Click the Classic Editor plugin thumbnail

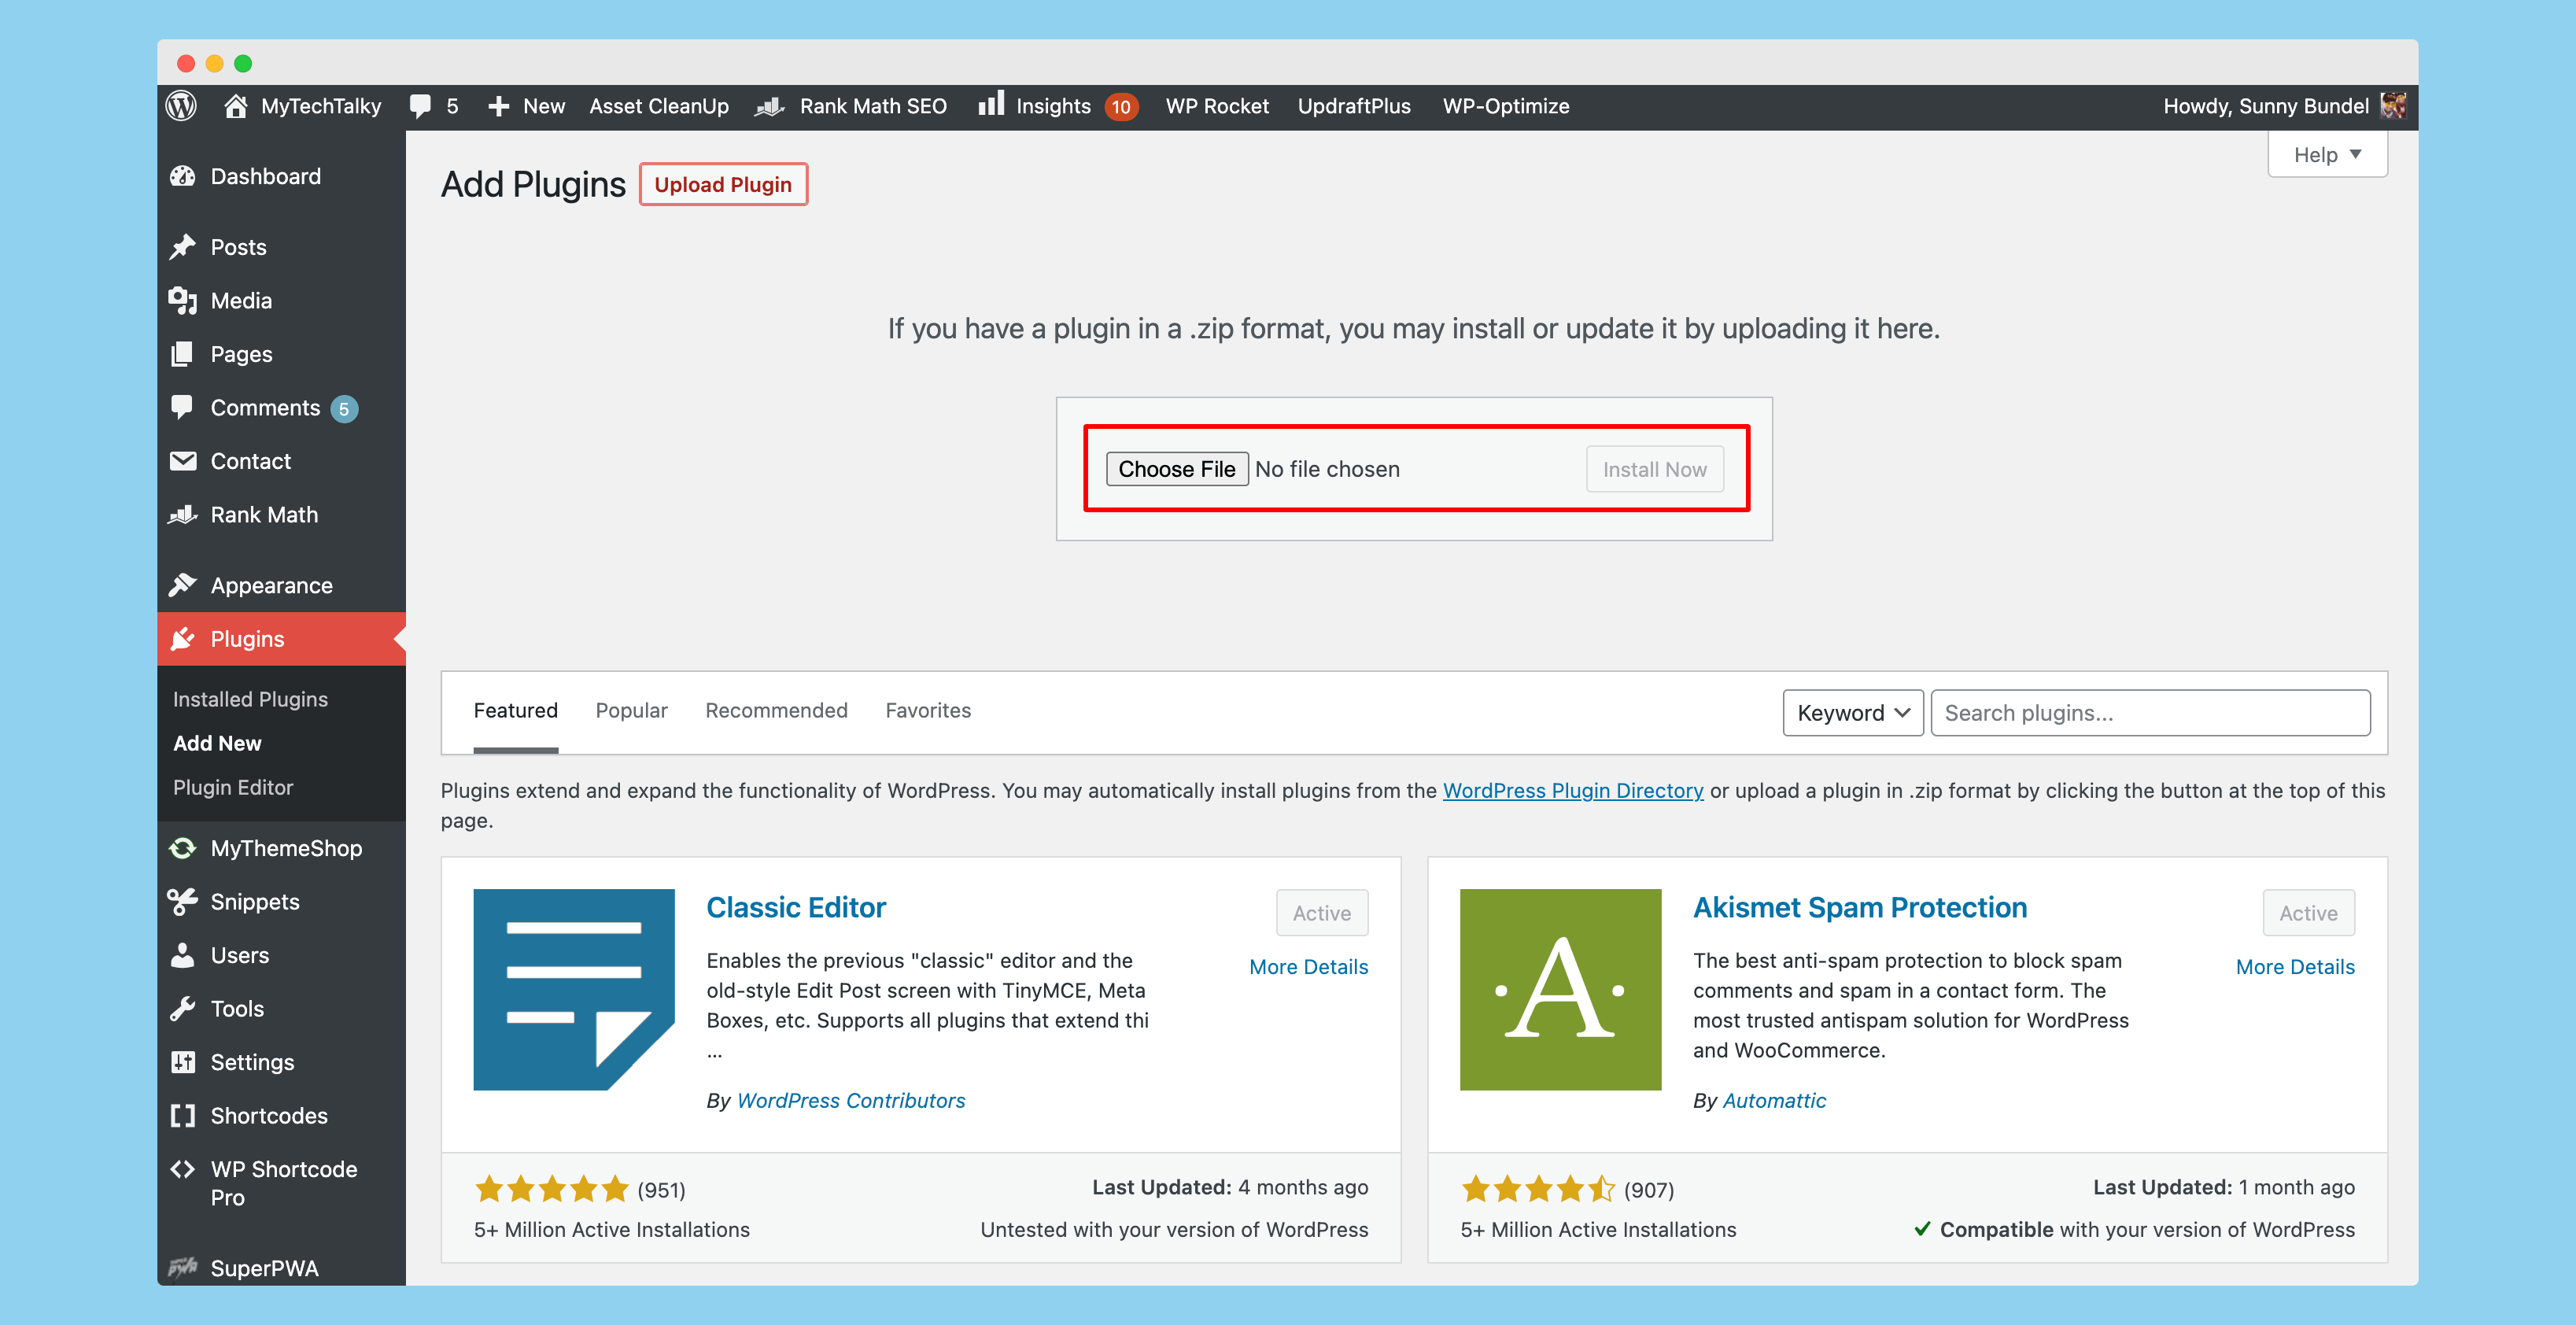pos(574,990)
